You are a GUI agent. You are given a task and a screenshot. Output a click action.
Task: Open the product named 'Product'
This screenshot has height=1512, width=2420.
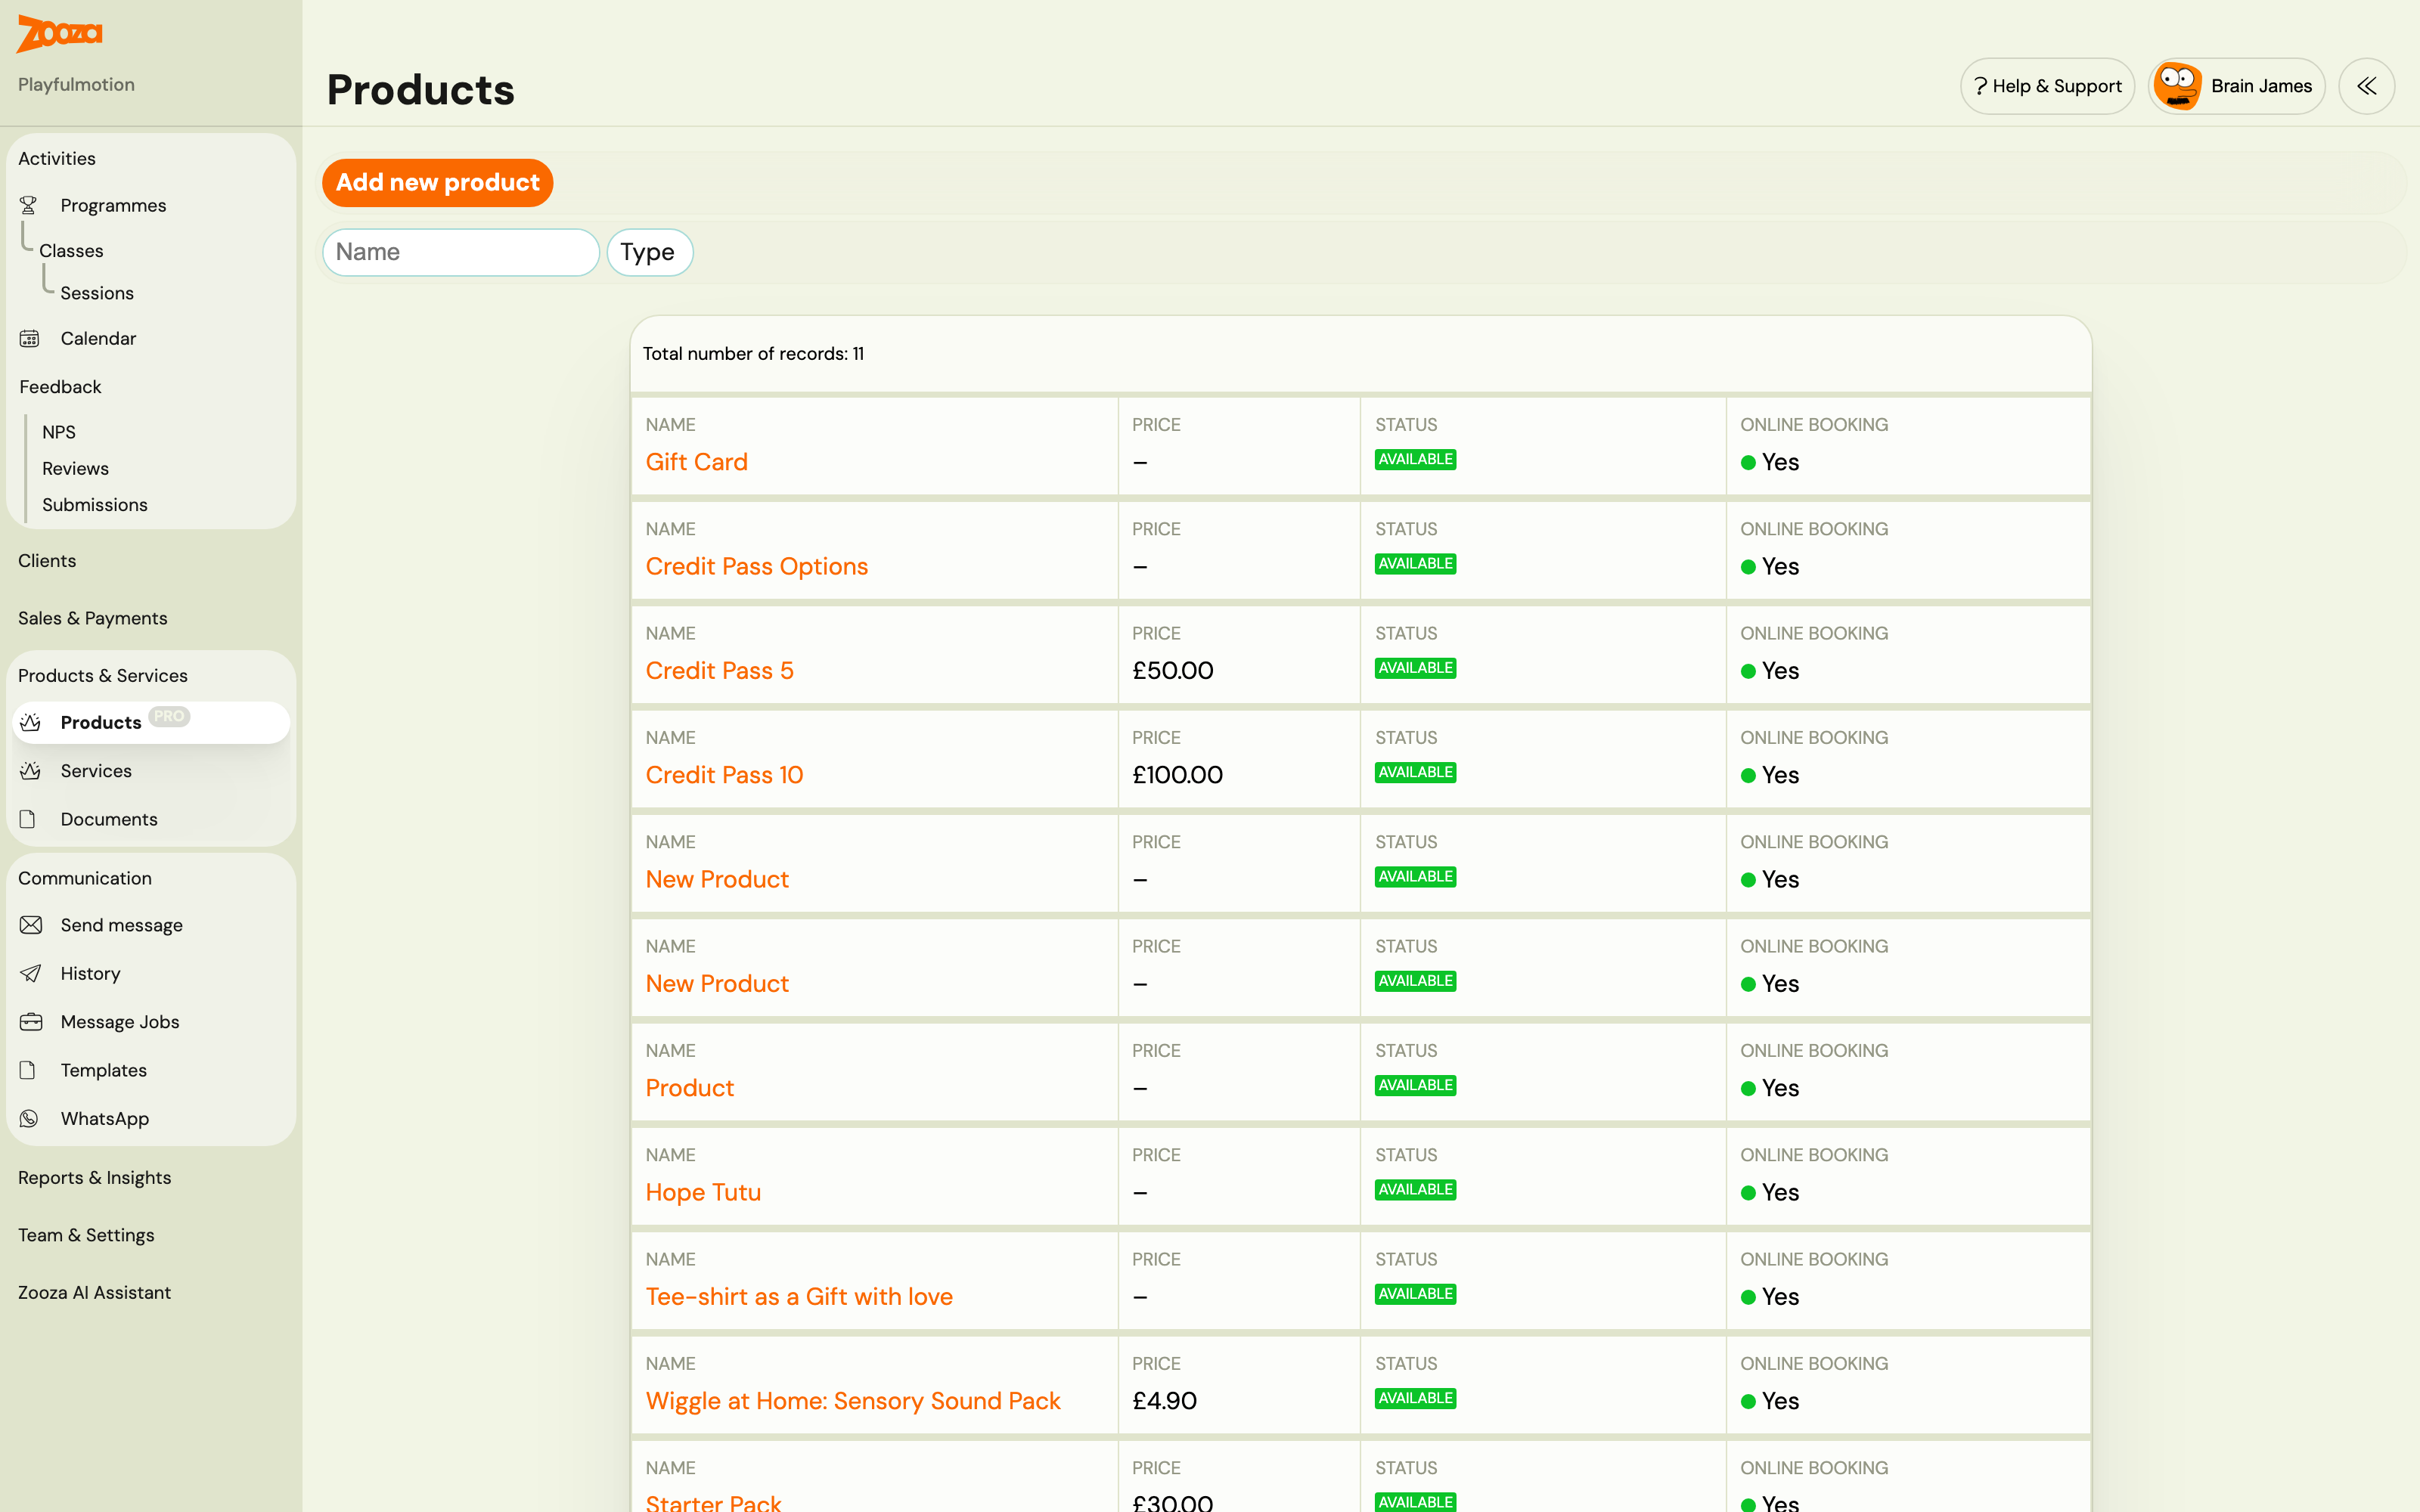[x=690, y=1088]
